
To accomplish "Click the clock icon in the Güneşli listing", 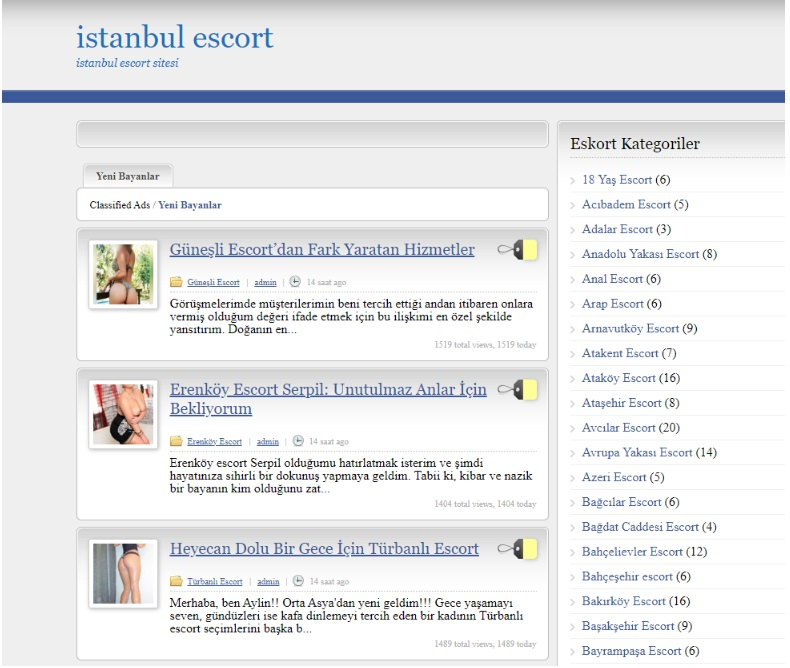I will [x=296, y=282].
